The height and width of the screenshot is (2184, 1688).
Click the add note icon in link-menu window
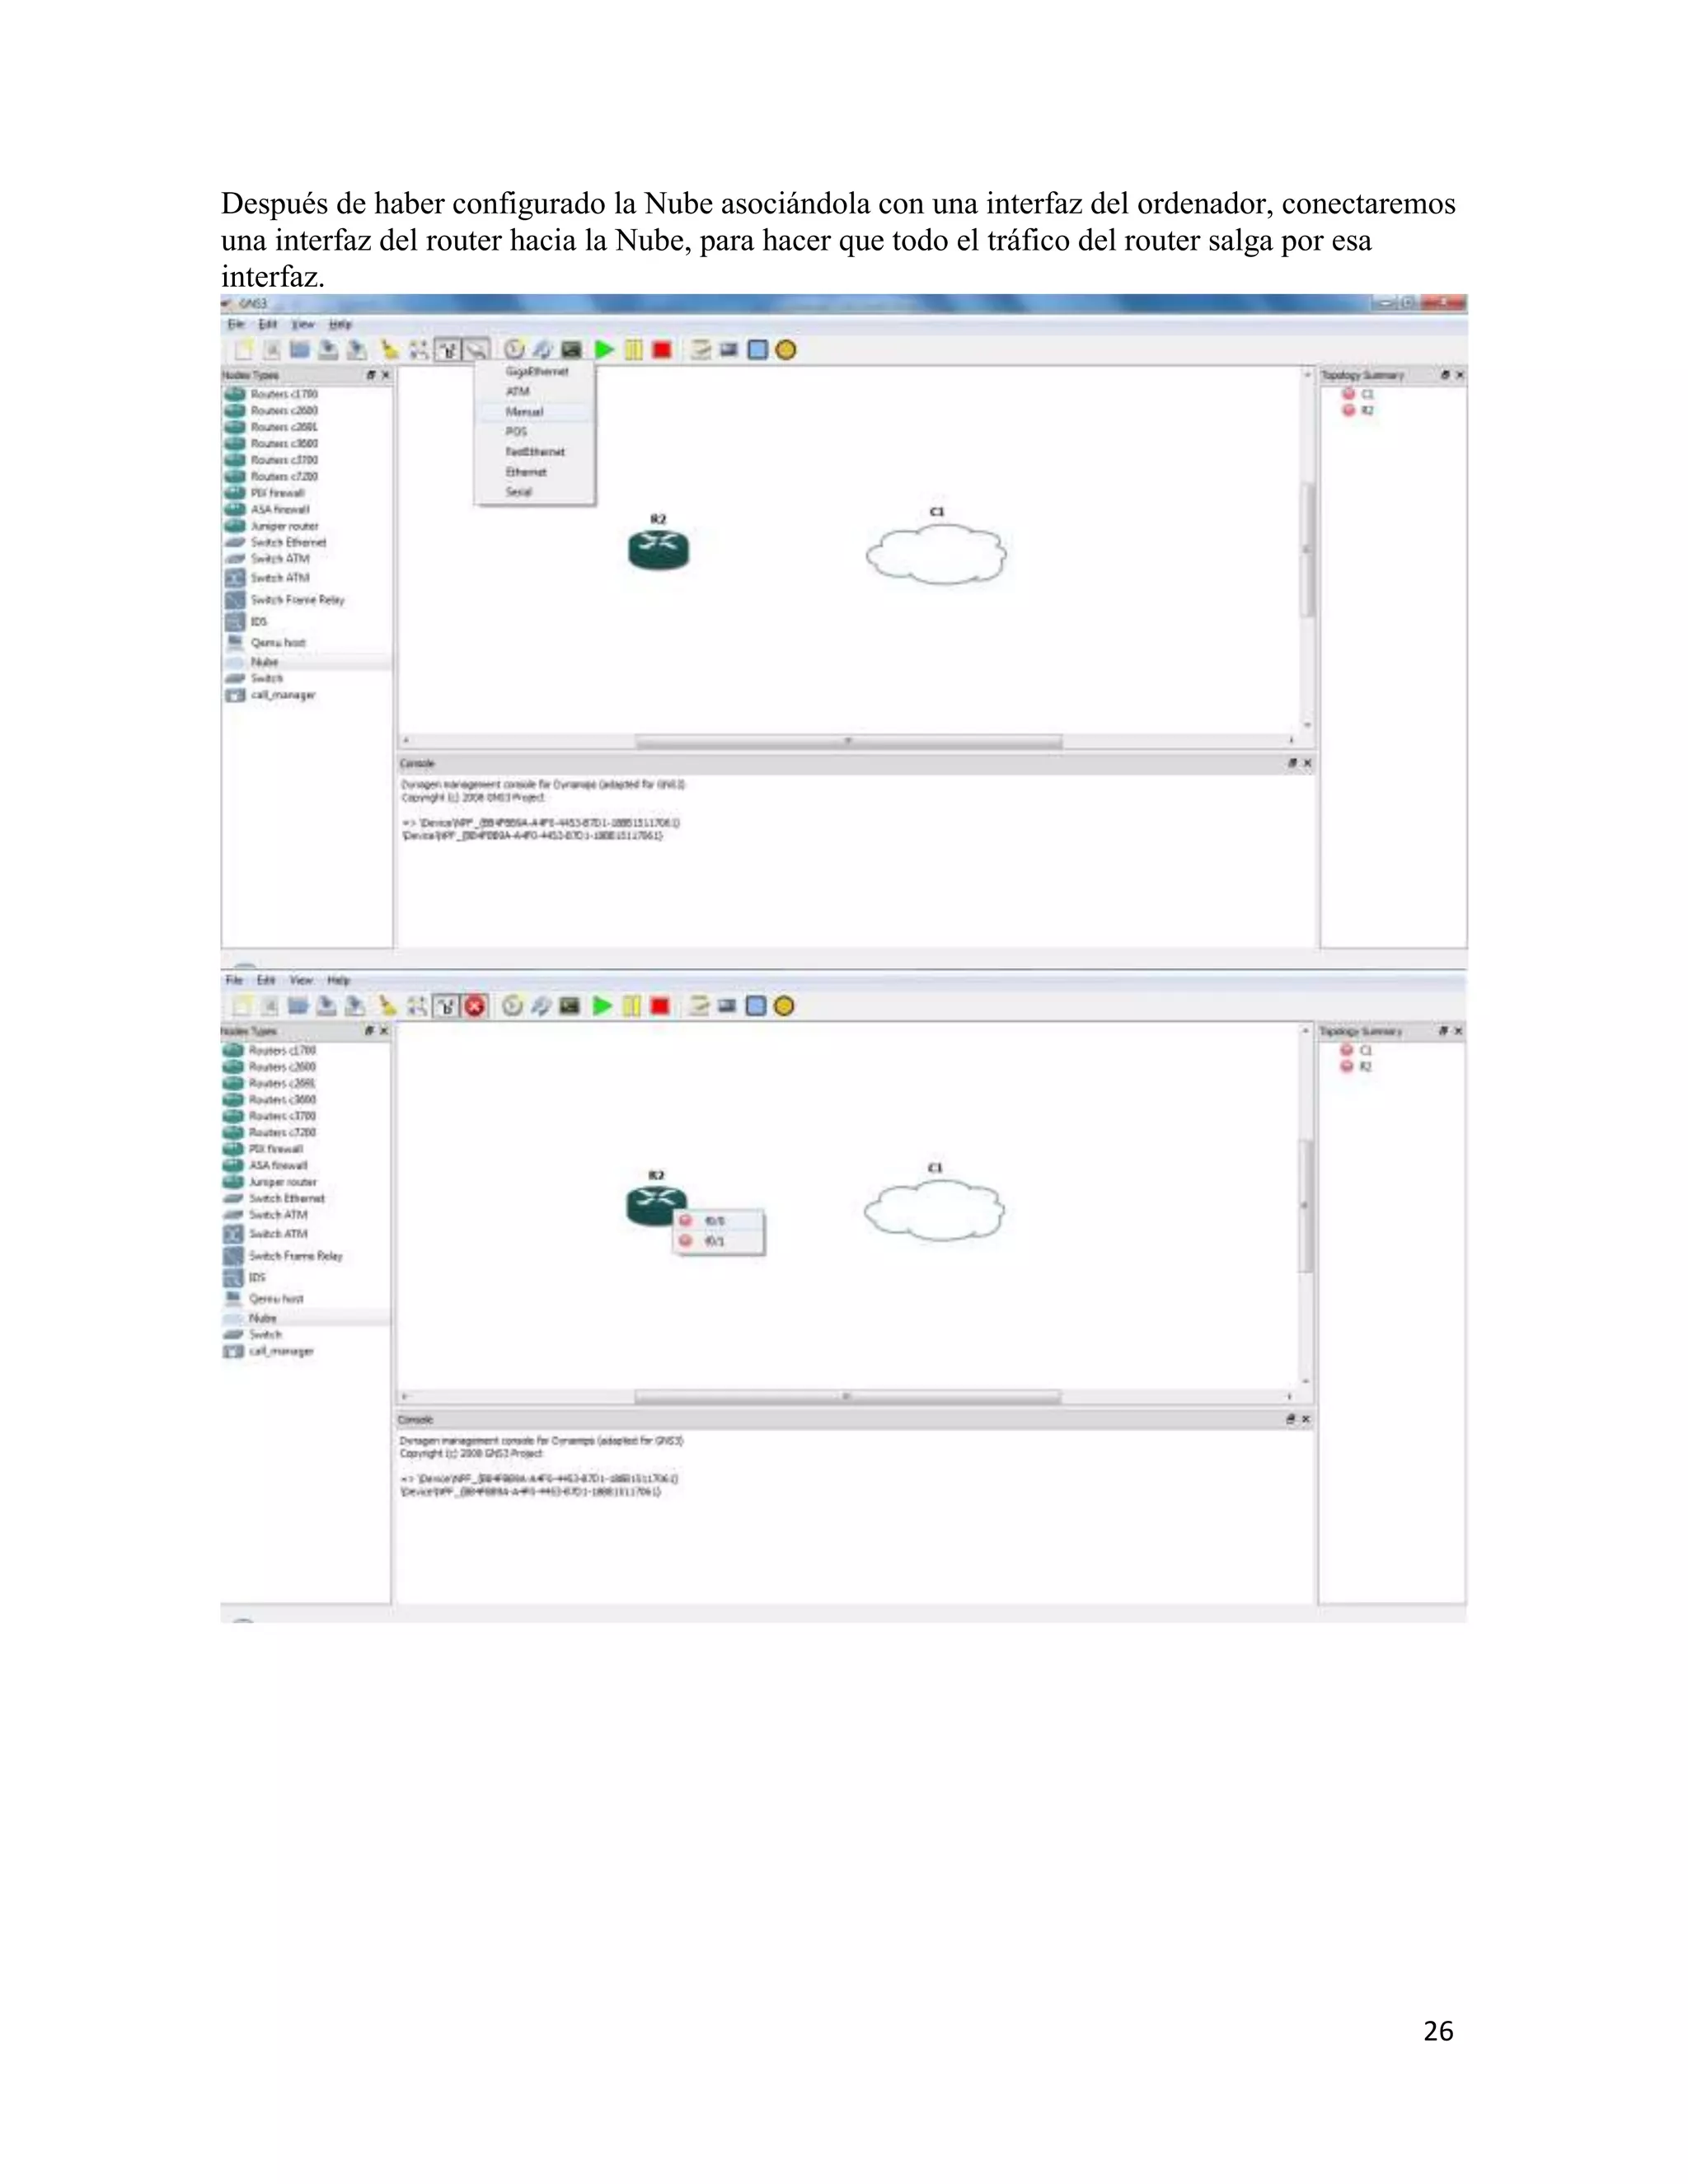pyautogui.click(x=701, y=350)
